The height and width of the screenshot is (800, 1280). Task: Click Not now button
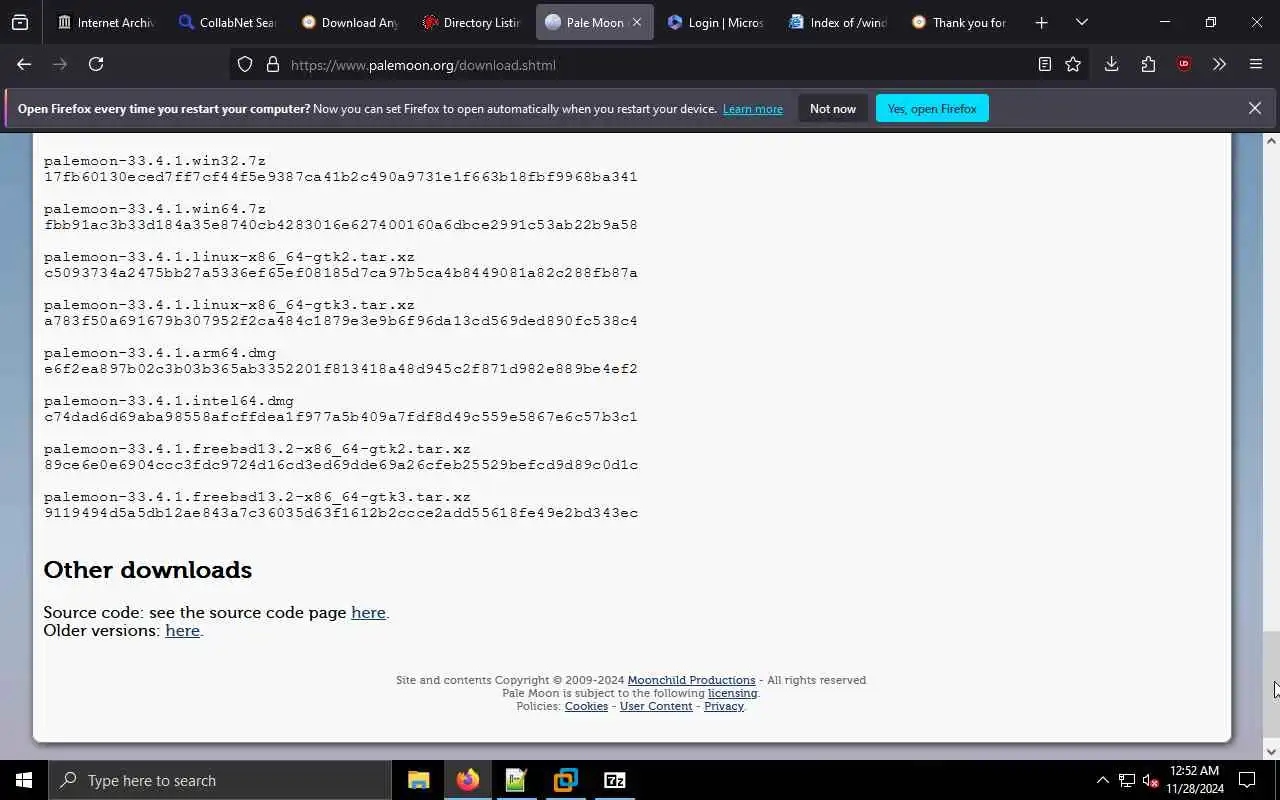pyautogui.click(x=833, y=108)
